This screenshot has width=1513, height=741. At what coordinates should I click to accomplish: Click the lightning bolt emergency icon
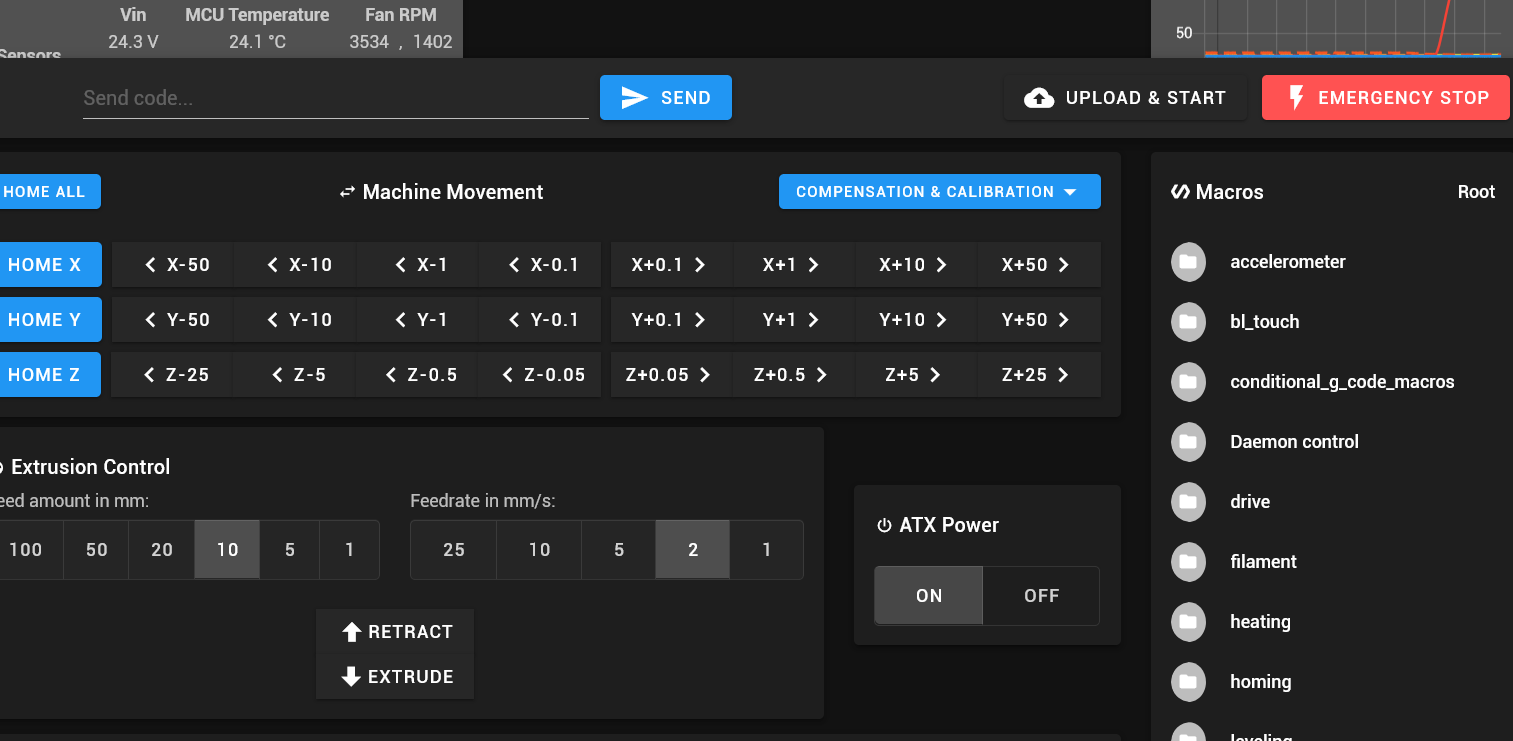coord(1296,98)
